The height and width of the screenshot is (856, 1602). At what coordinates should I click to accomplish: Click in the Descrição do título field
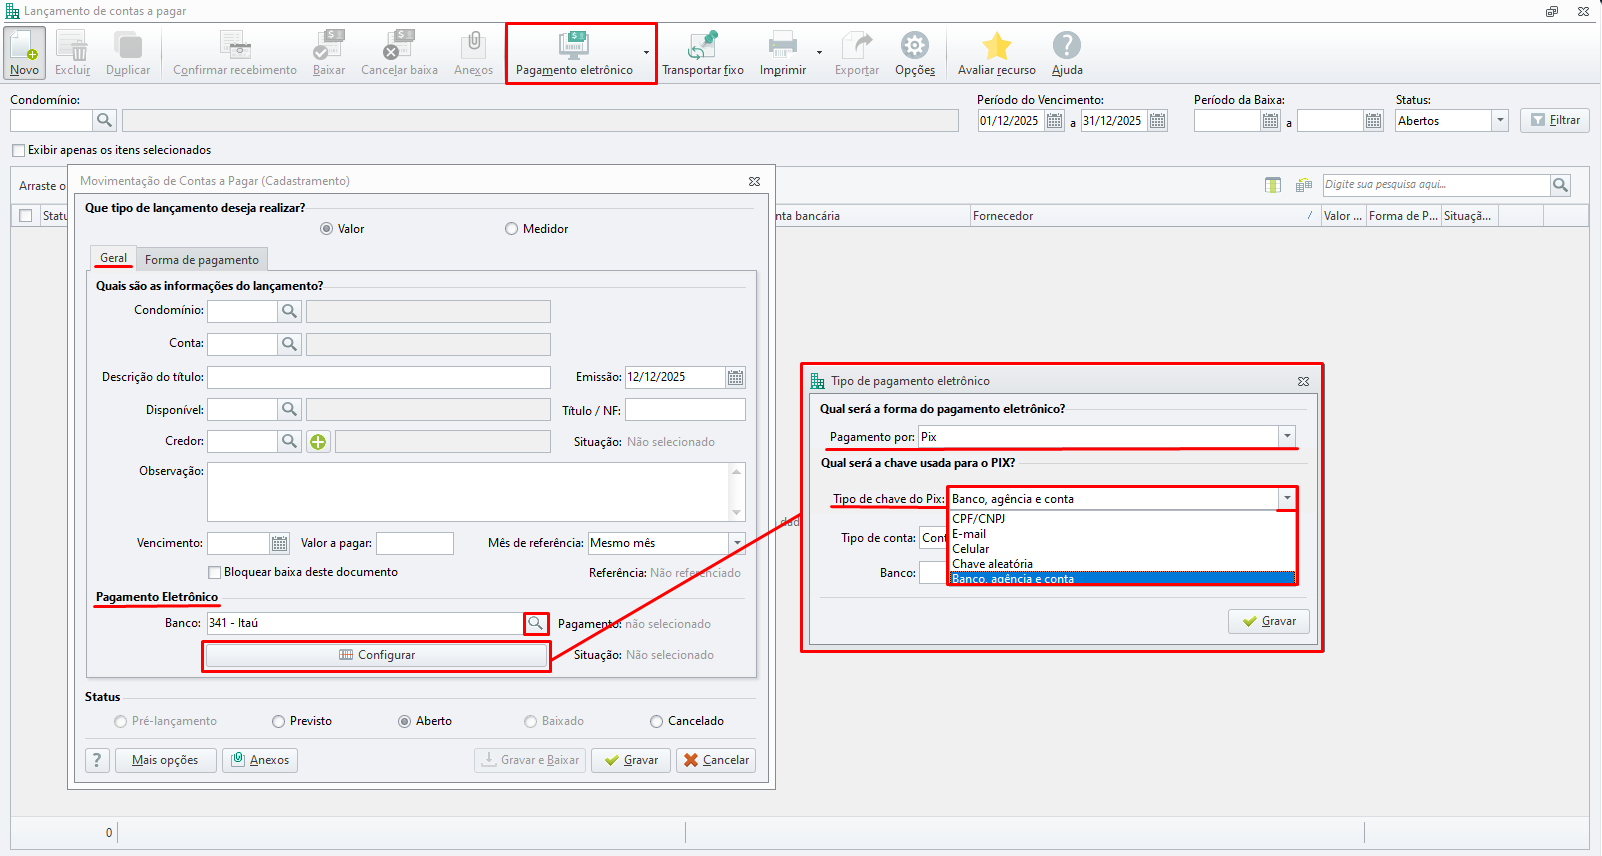[378, 378]
